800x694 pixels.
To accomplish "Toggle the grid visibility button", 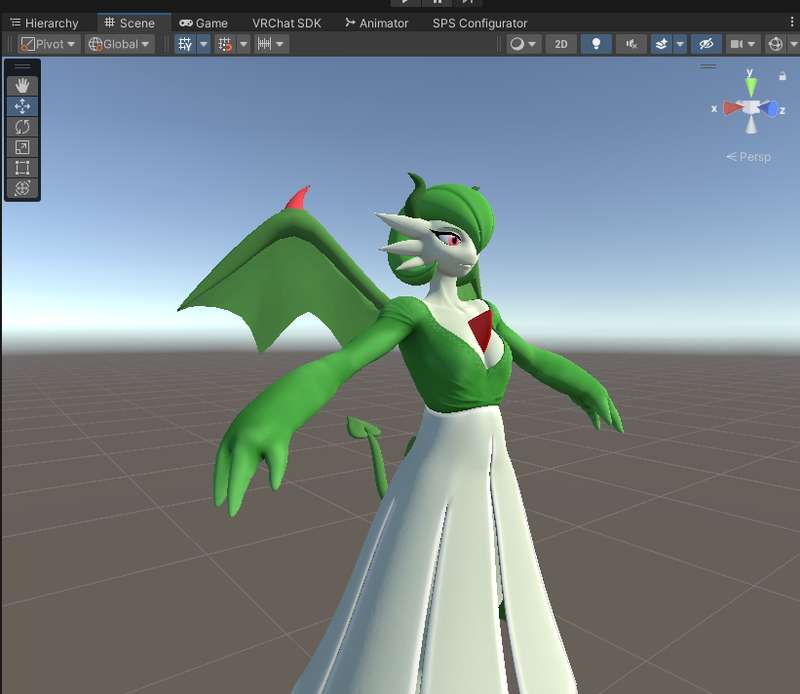I will 185,44.
